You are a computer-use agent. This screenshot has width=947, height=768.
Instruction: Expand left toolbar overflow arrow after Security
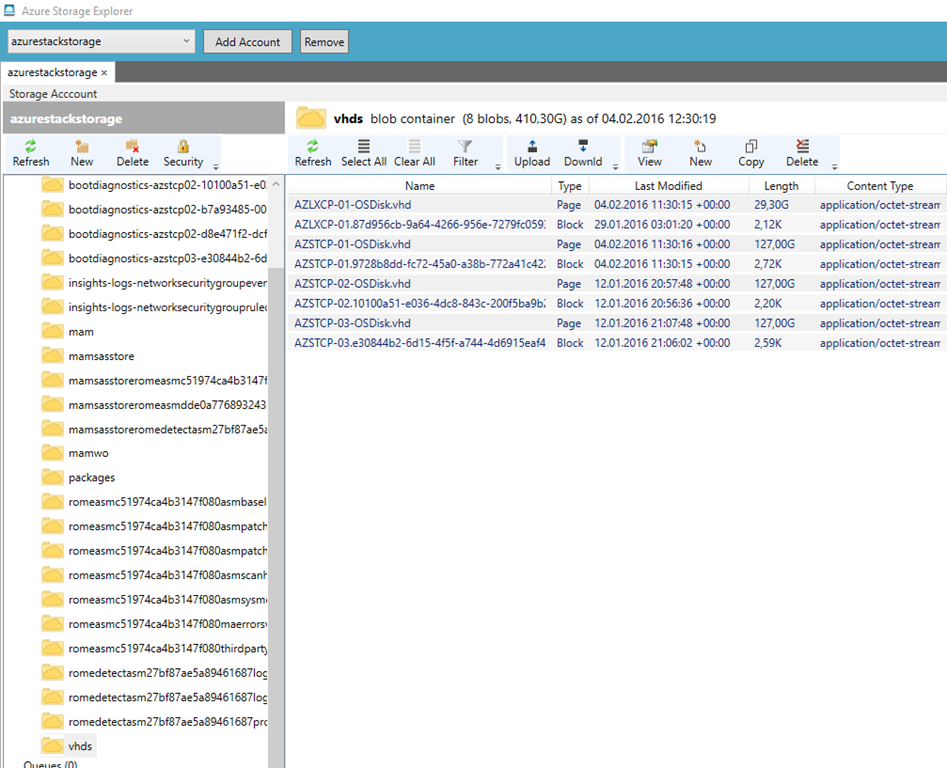click(216, 166)
